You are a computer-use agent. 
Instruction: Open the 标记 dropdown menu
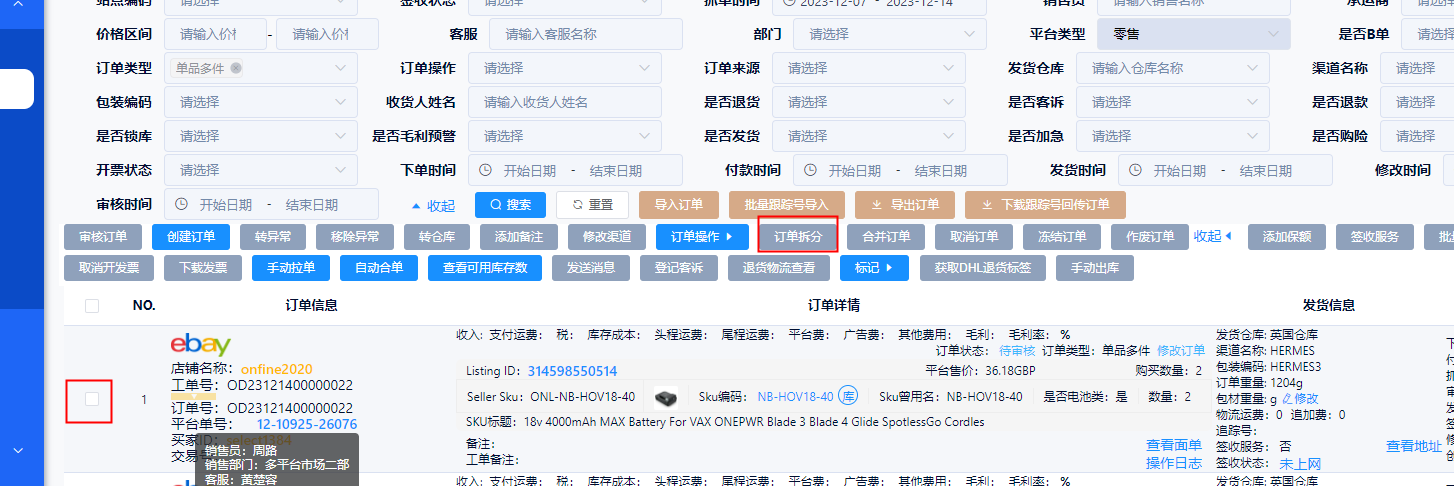[874, 268]
